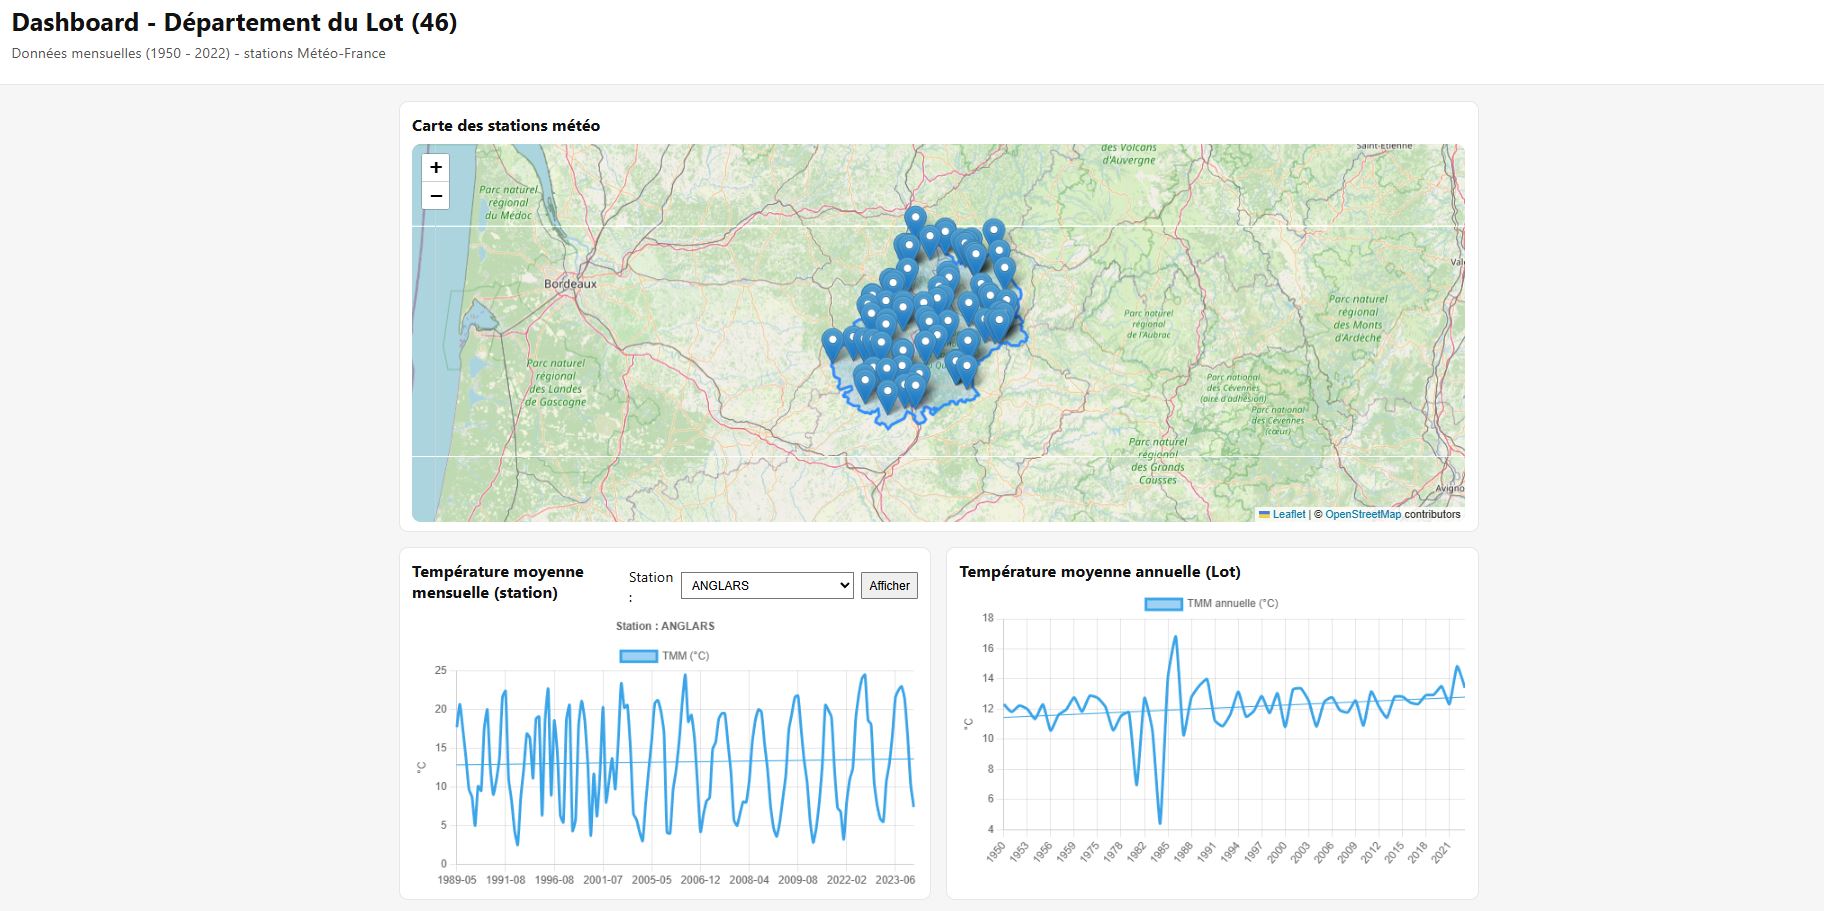Image resolution: width=1824 pixels, height=911 pixels.
Task: Click the zoom out (−) control on the map
Action: (x=435, y=196)
